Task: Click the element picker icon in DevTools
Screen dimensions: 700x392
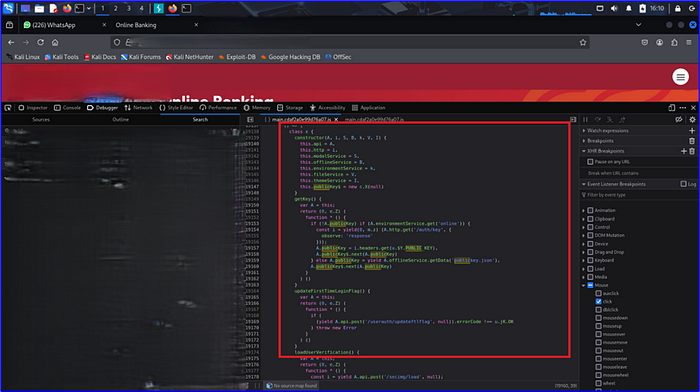Action: click(8, 108)
